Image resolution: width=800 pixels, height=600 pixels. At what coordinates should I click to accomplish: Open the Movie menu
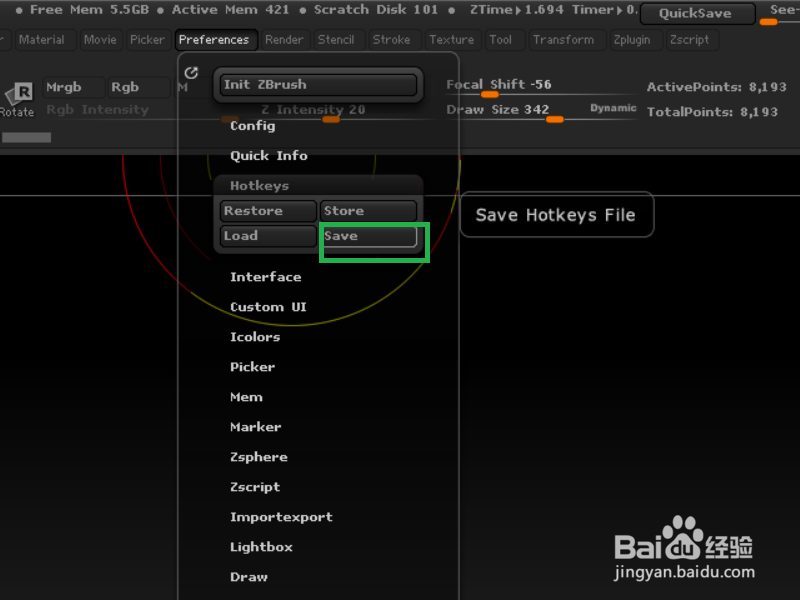coord(100,40)
